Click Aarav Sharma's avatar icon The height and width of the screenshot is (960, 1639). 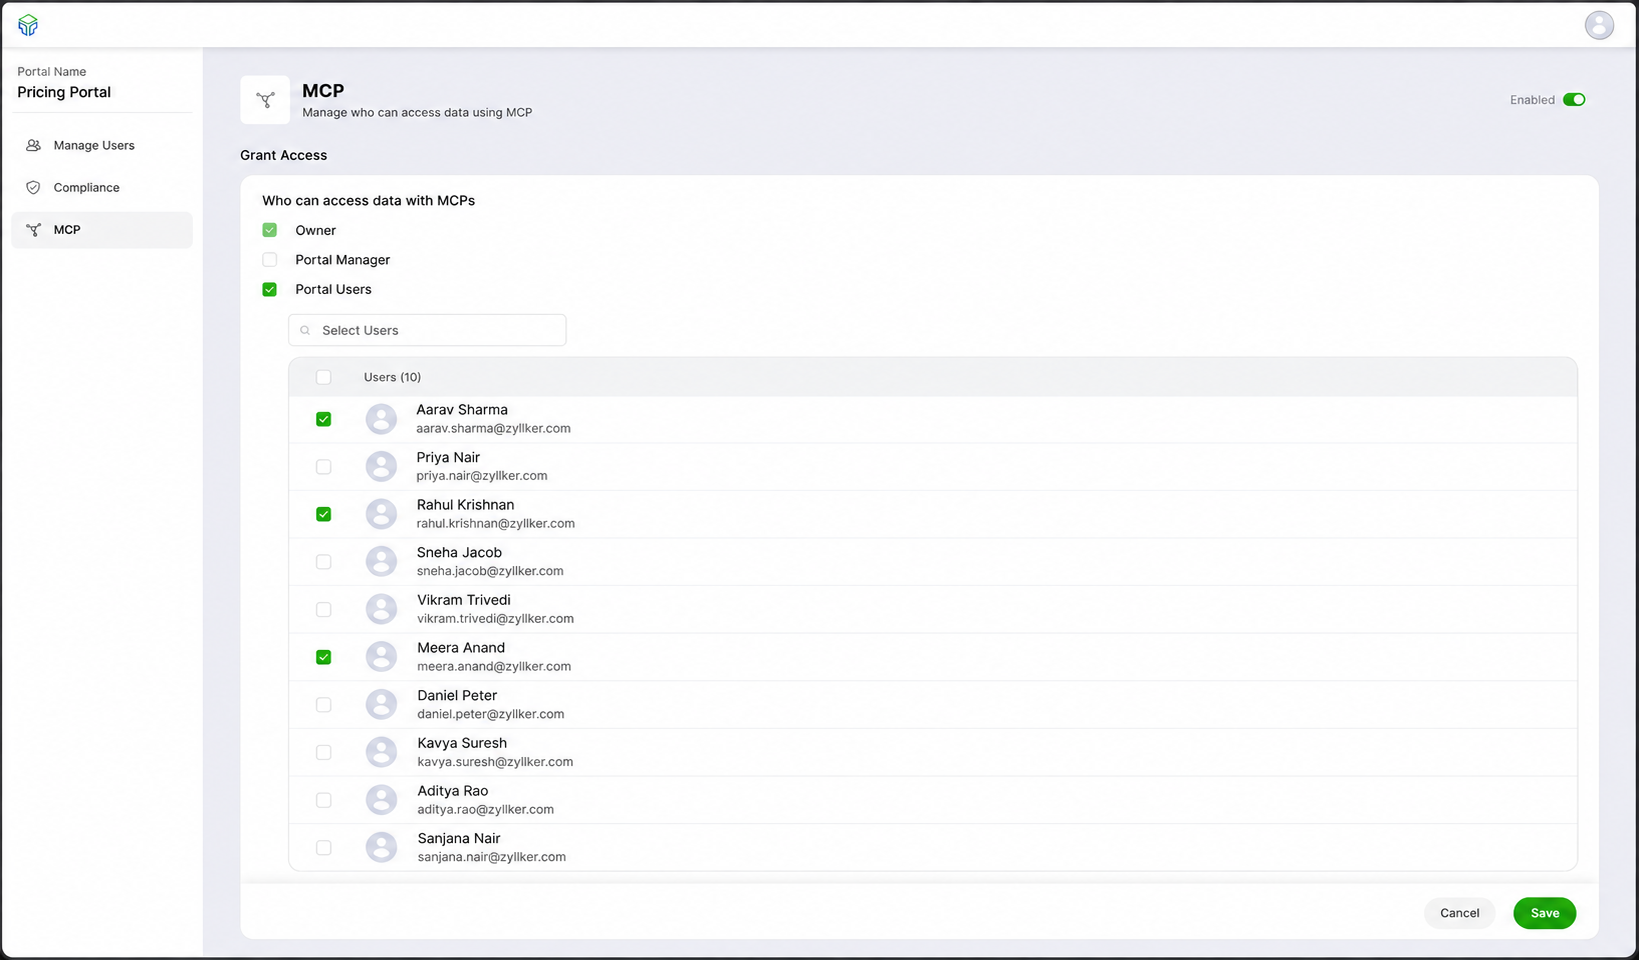(x=381, y=419)
